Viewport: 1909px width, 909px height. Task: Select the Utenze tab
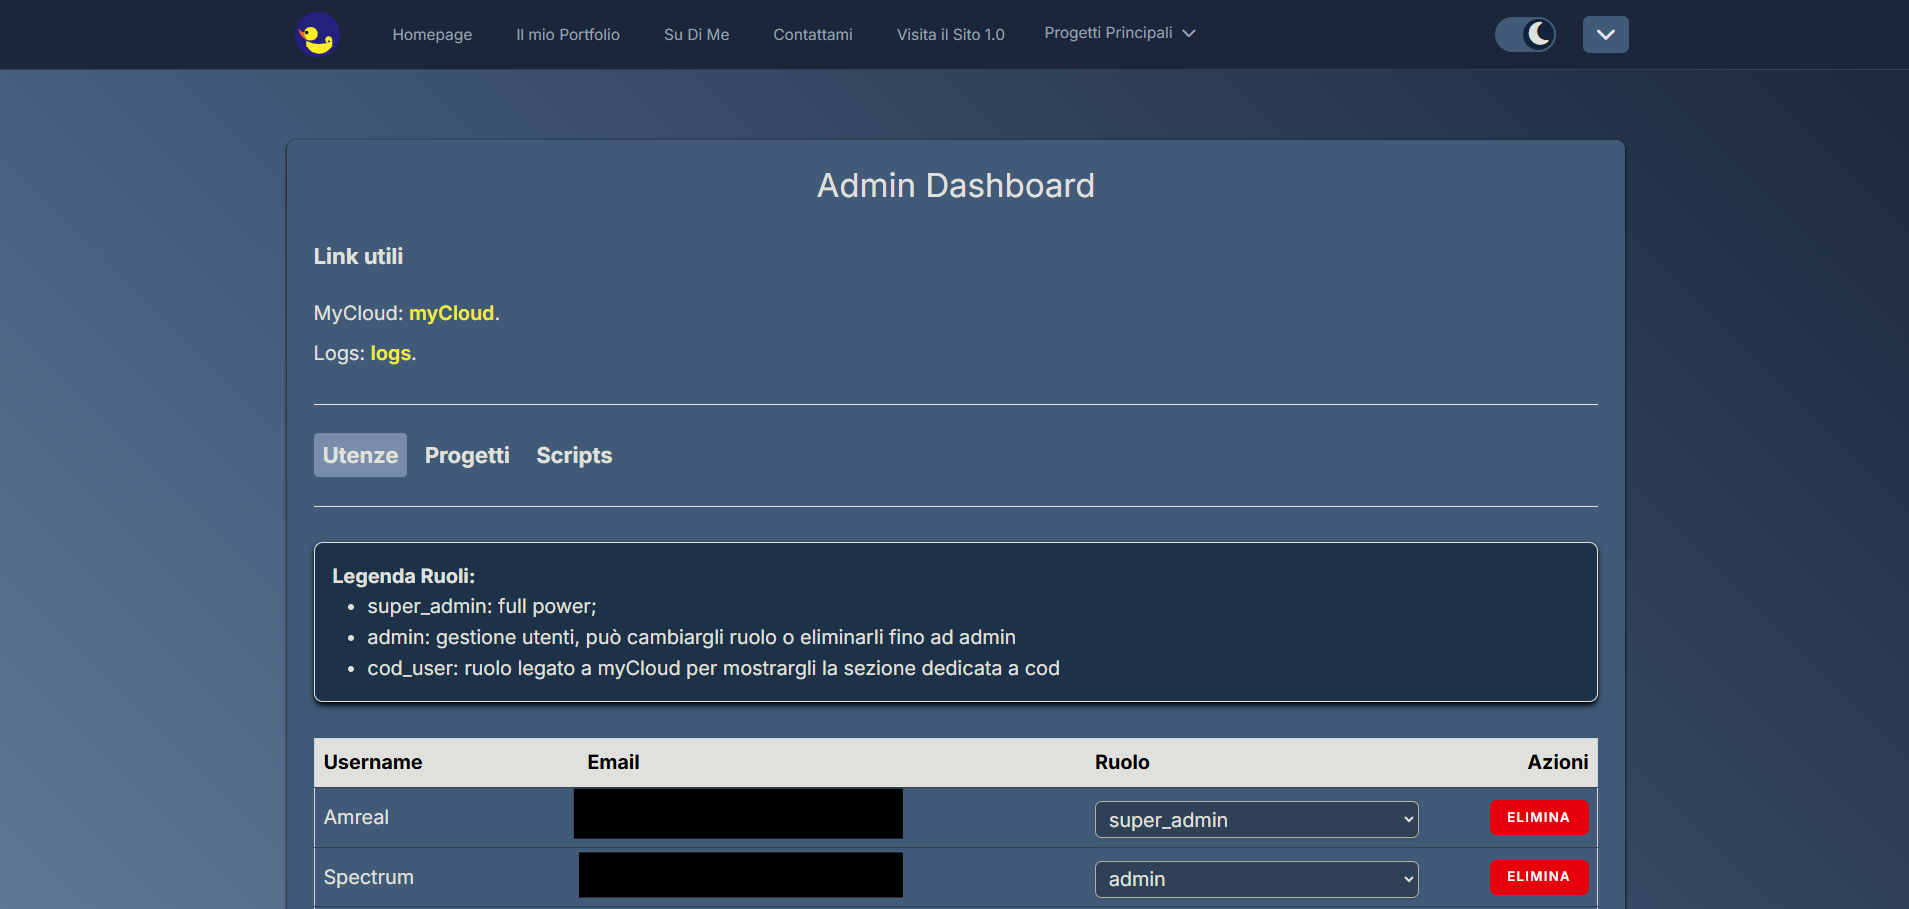360,455
